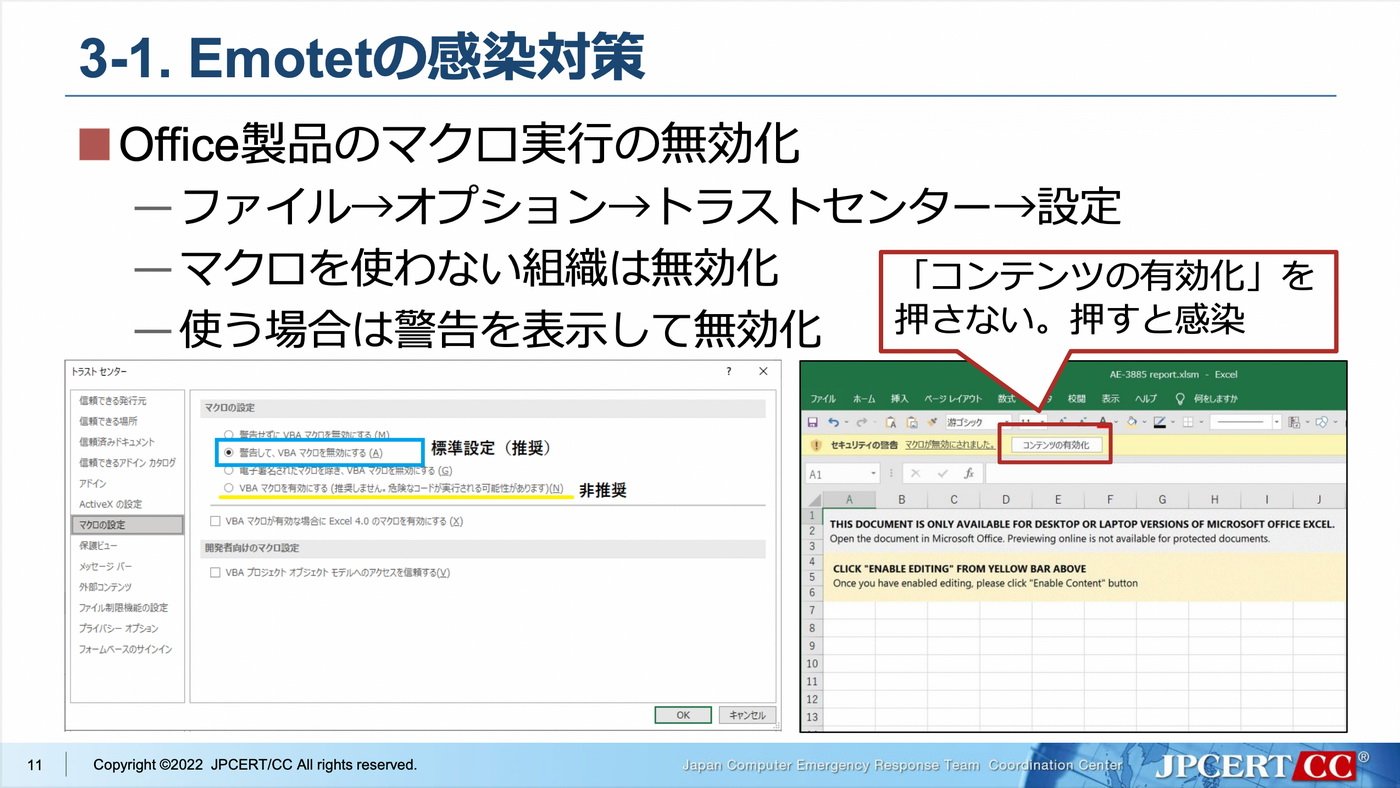Screen dimensions: 1400x788
Task: Select the disable except digitally signed macros option
Action: [229, 470]
